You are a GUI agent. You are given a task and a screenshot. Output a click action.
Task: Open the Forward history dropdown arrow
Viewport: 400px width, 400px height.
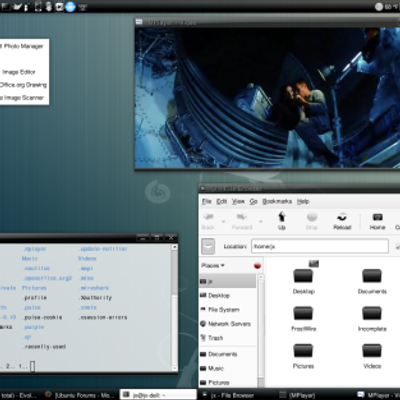(x=260, y=221)
